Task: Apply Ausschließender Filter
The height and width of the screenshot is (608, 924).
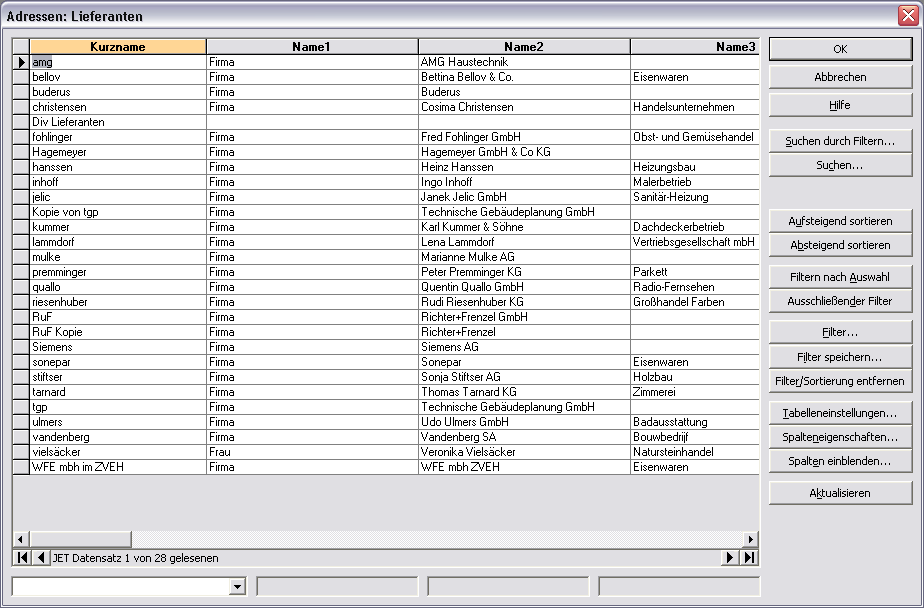Action: pos(840,301)
